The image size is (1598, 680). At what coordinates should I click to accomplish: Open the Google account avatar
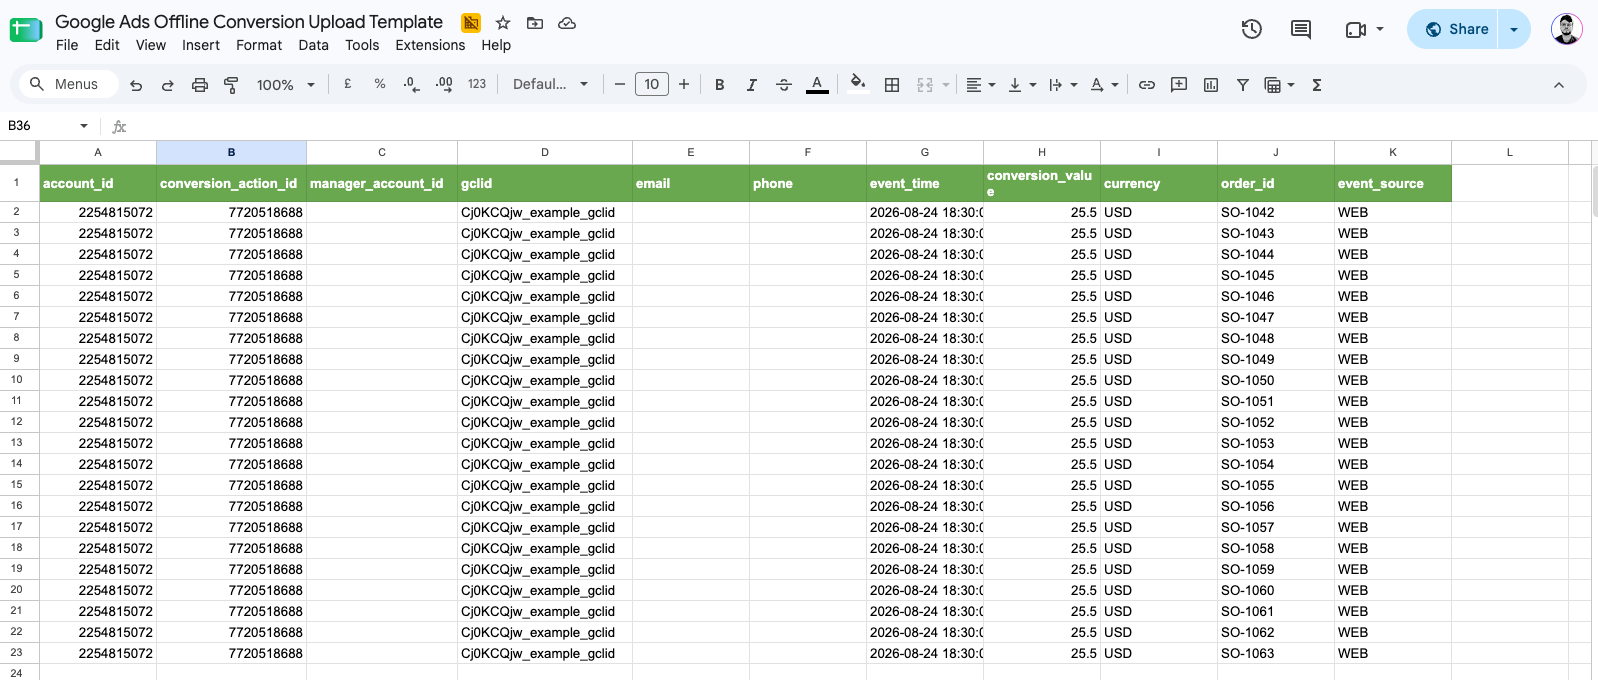coord(1567,29)
